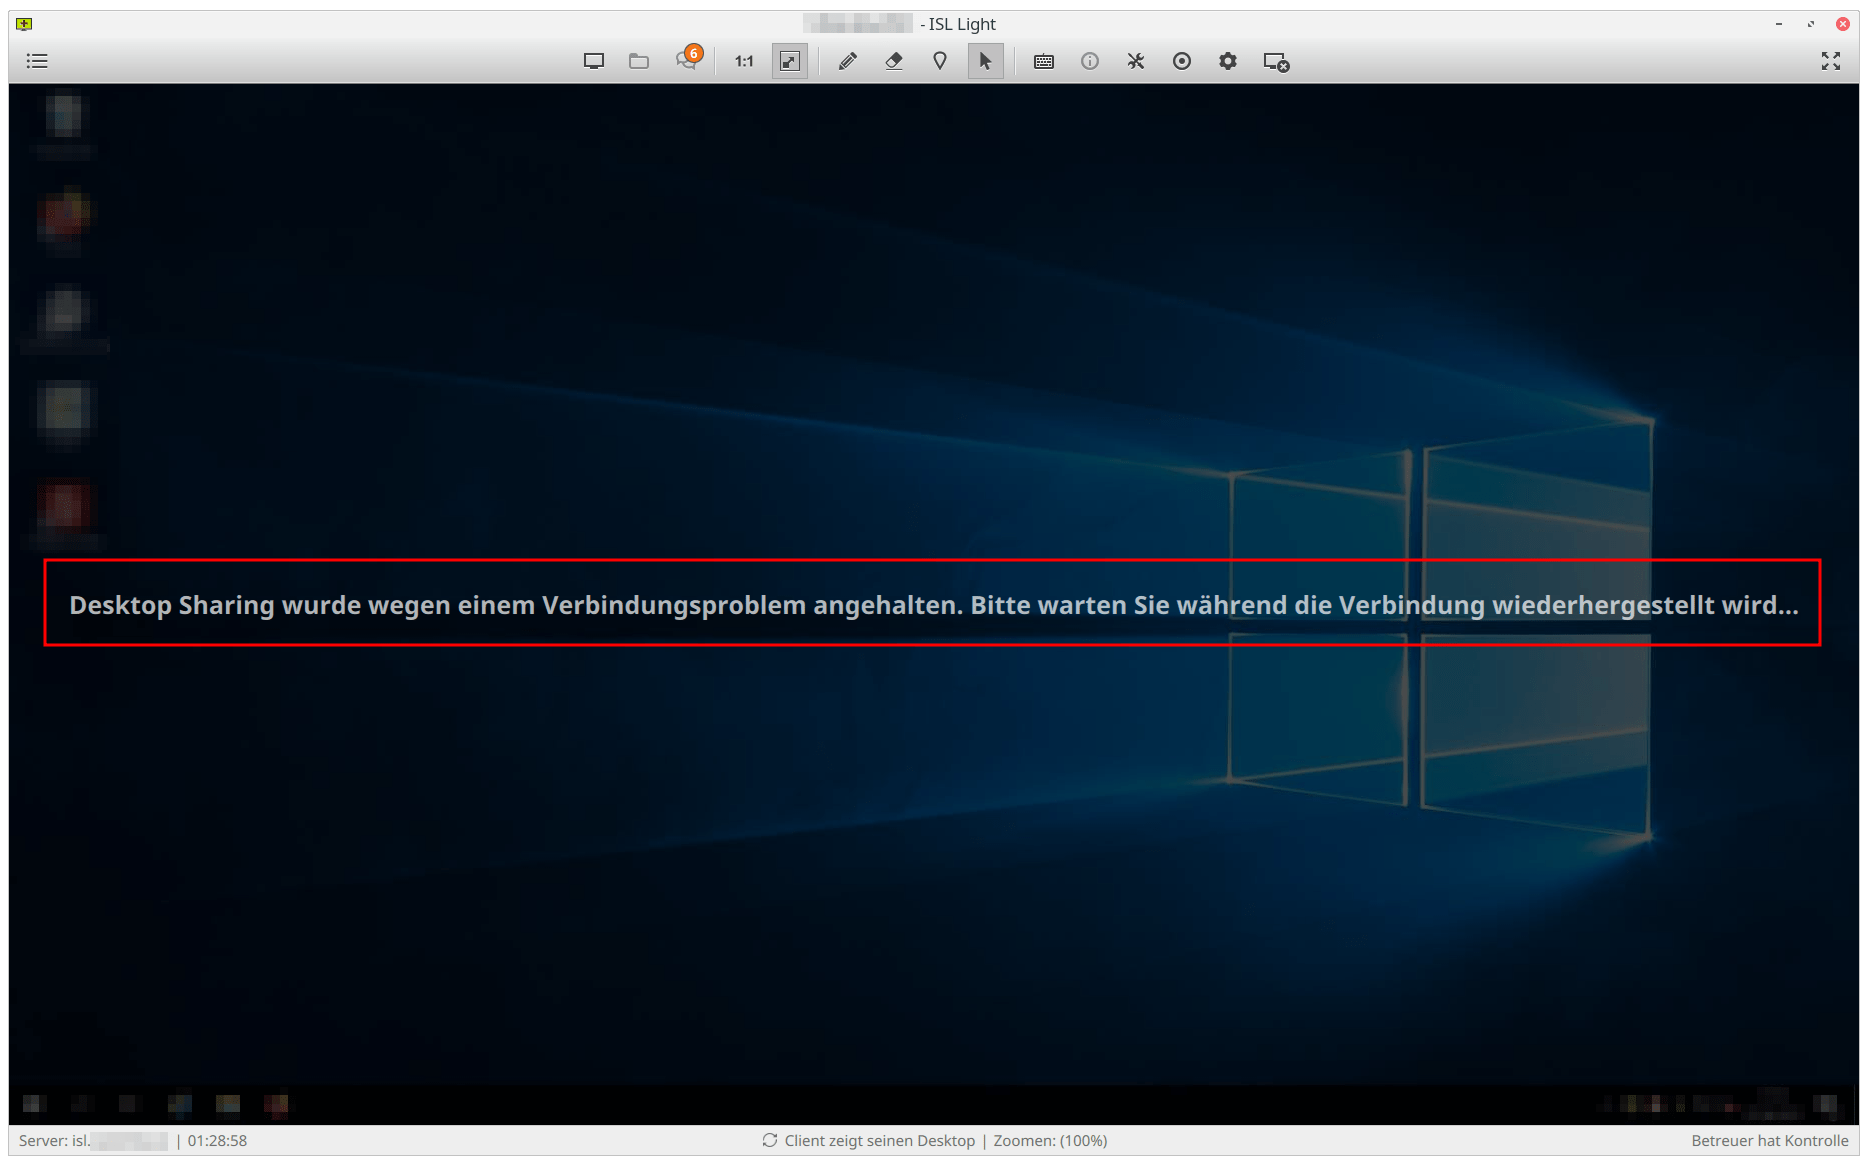Show session information icon
1869x1165 pixels.
1090,61
